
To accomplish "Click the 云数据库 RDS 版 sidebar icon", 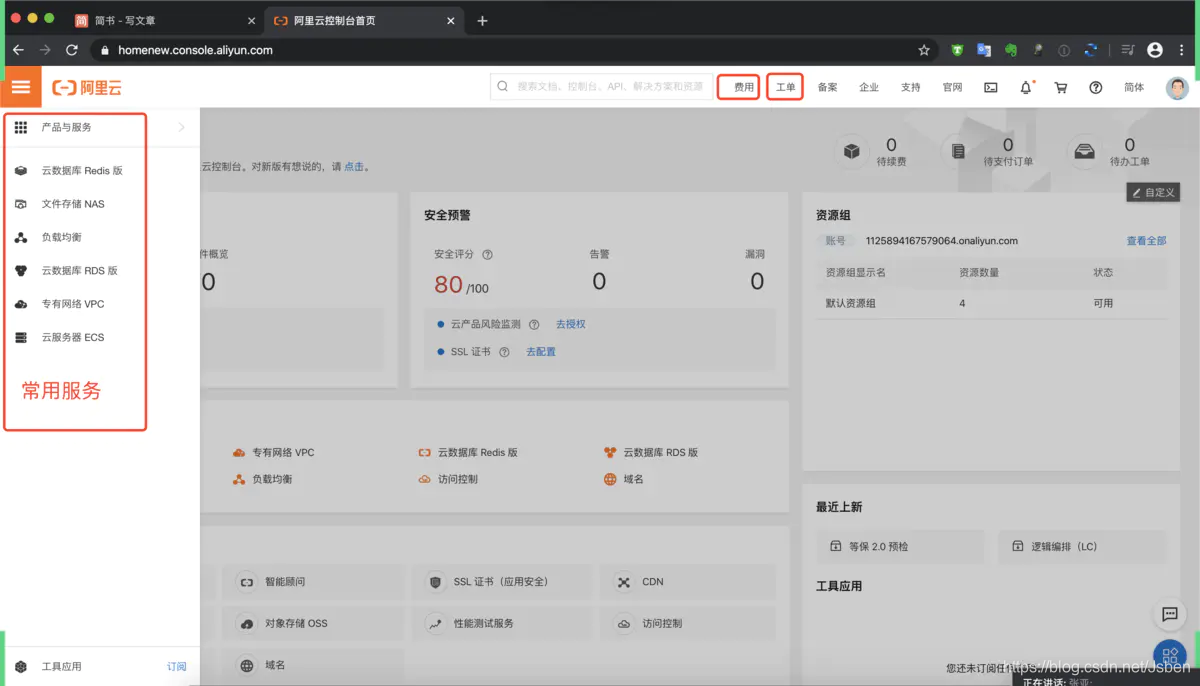I will point(21,271).
